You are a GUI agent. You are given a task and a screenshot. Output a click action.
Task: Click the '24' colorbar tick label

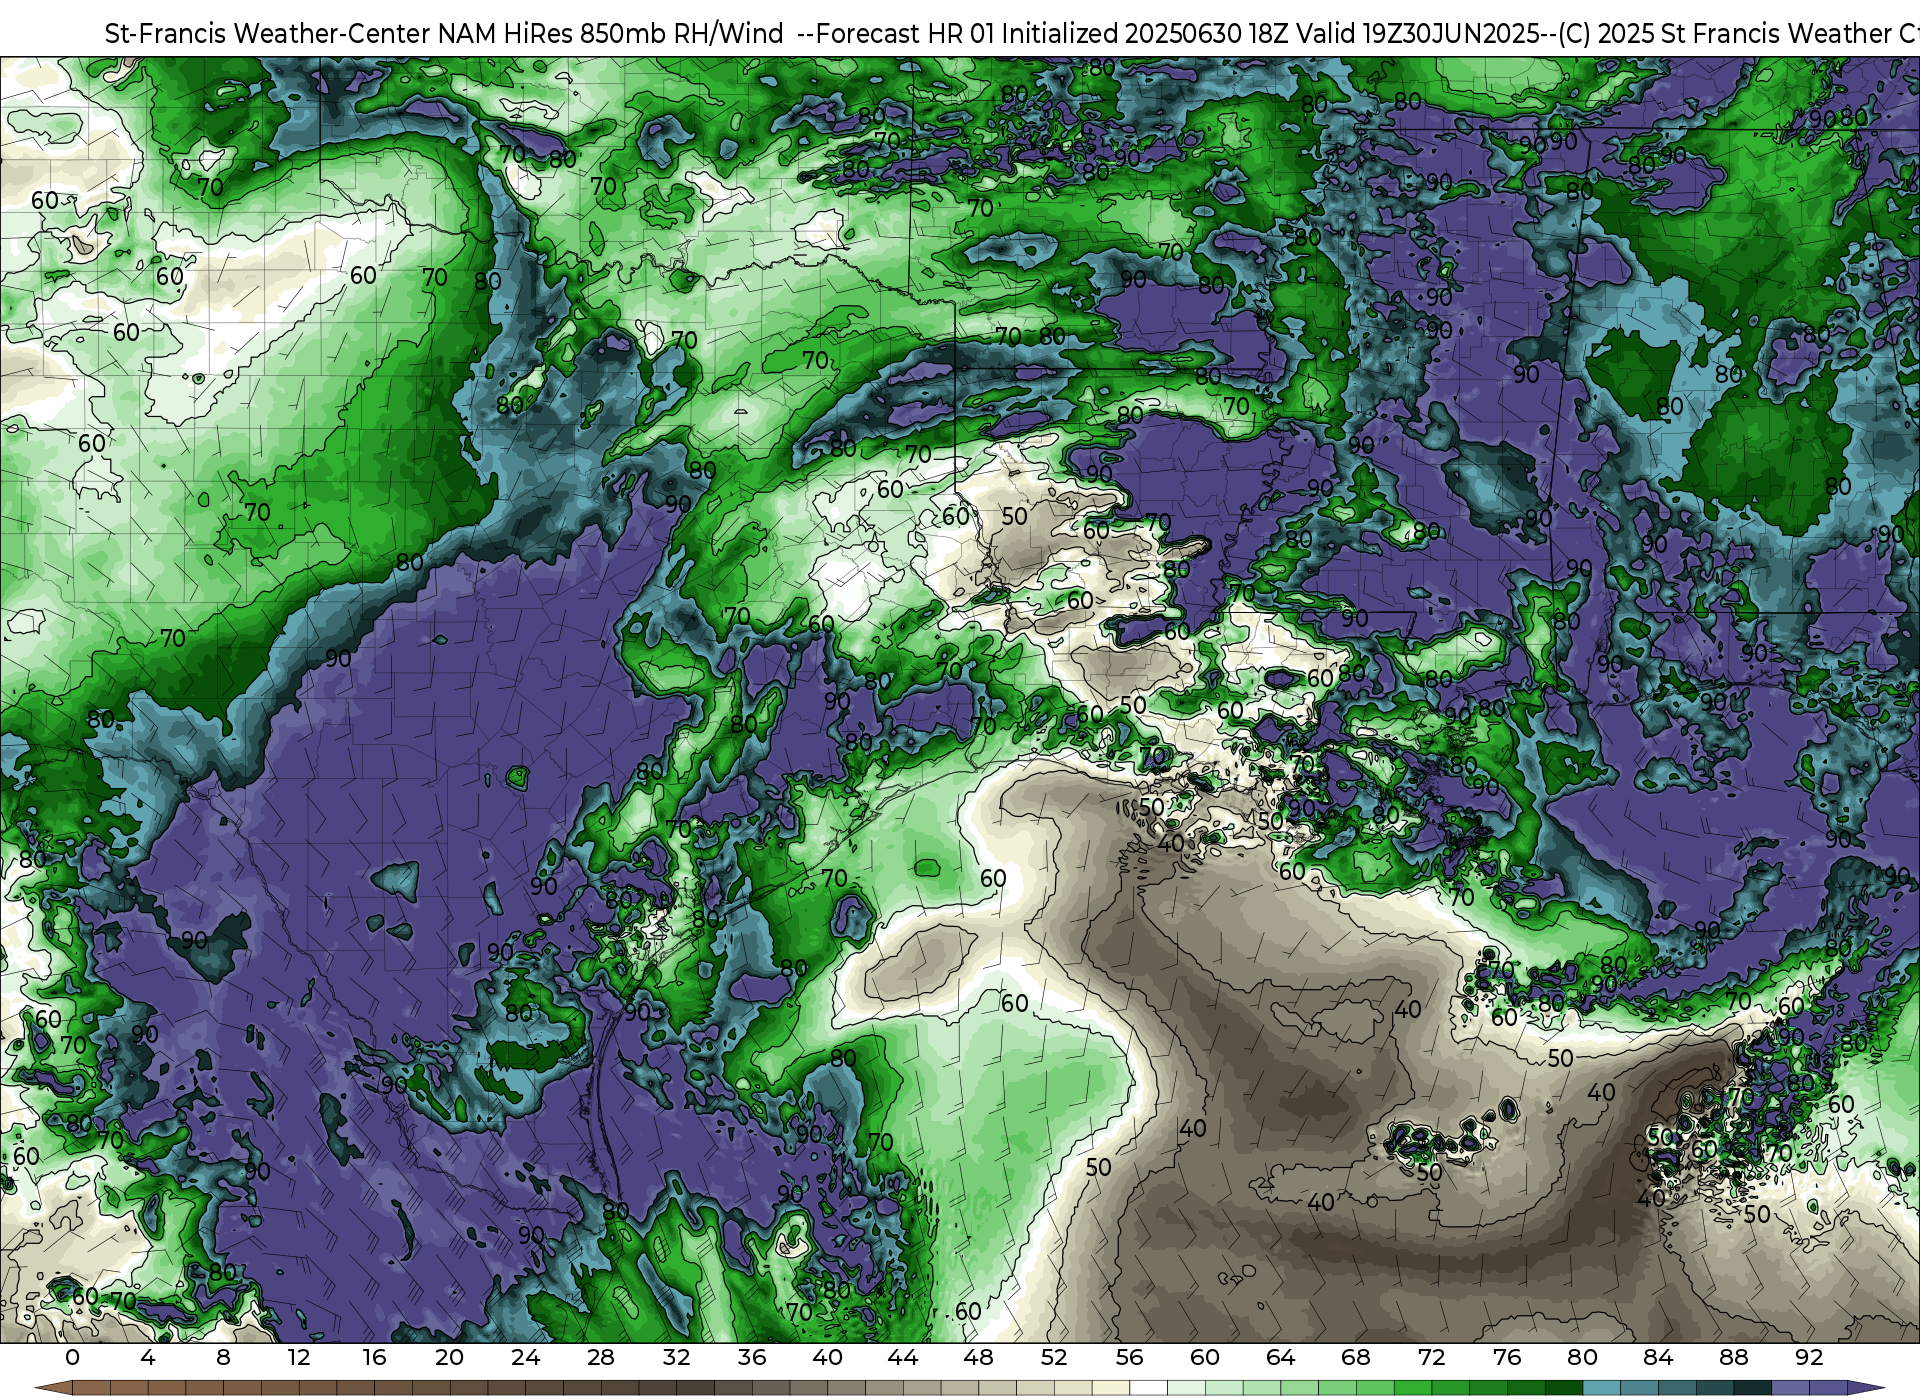coord(525,1358)
